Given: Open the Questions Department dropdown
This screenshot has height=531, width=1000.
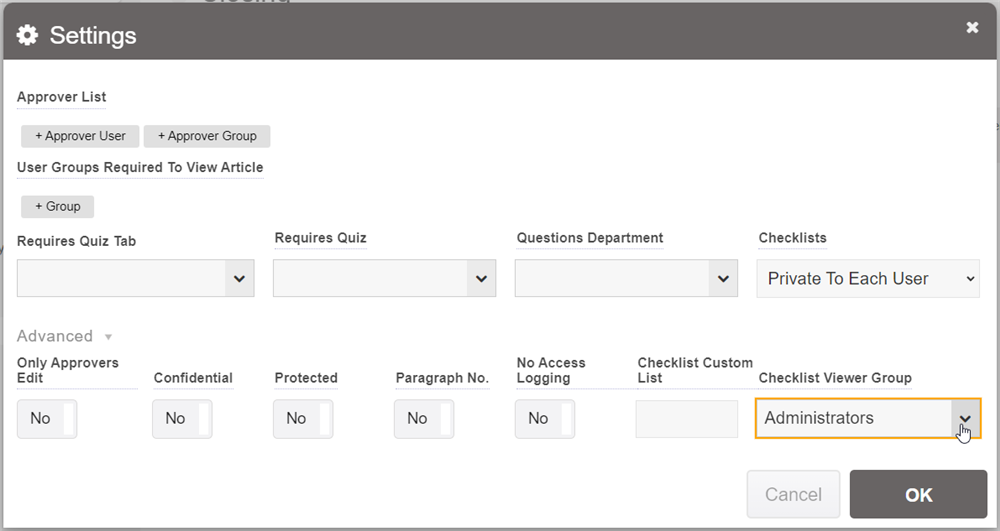Looking at the screenshot, I should 626,279.
